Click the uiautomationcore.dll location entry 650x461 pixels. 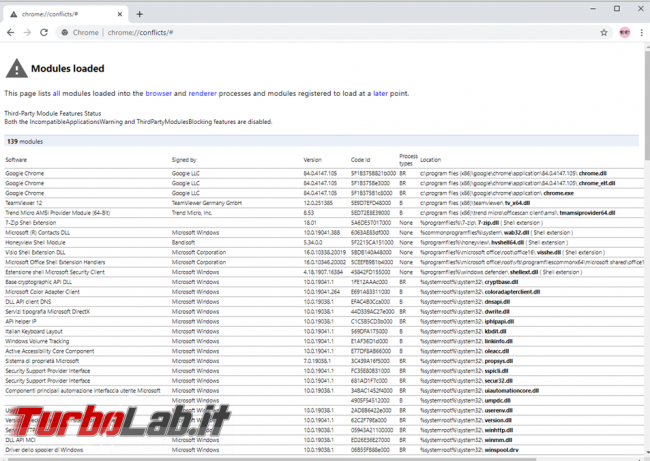(479, 391)
